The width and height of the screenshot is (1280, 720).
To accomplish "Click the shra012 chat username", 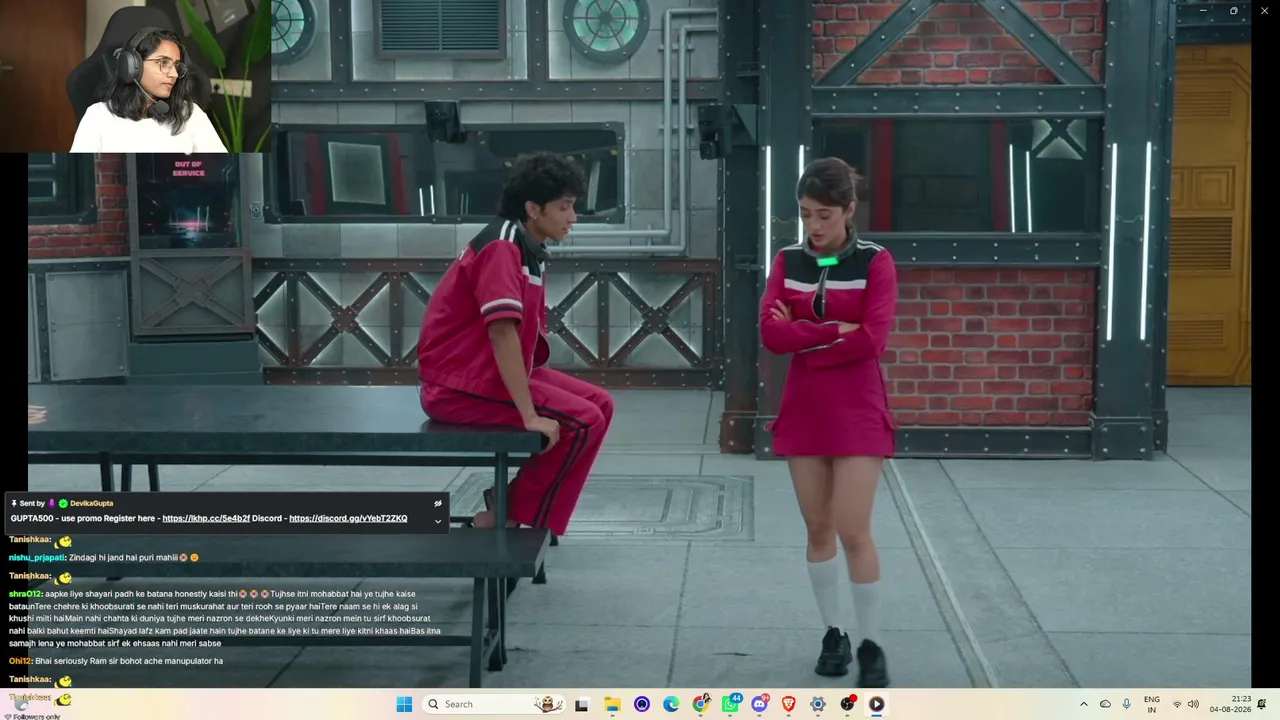I will (25, 593).
